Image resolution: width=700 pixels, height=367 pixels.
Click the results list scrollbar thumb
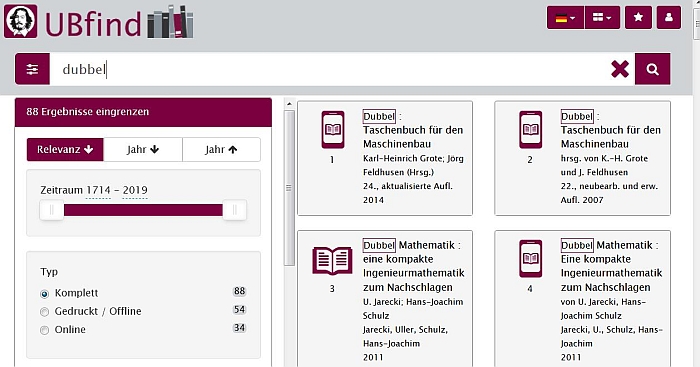pos(289,188)
